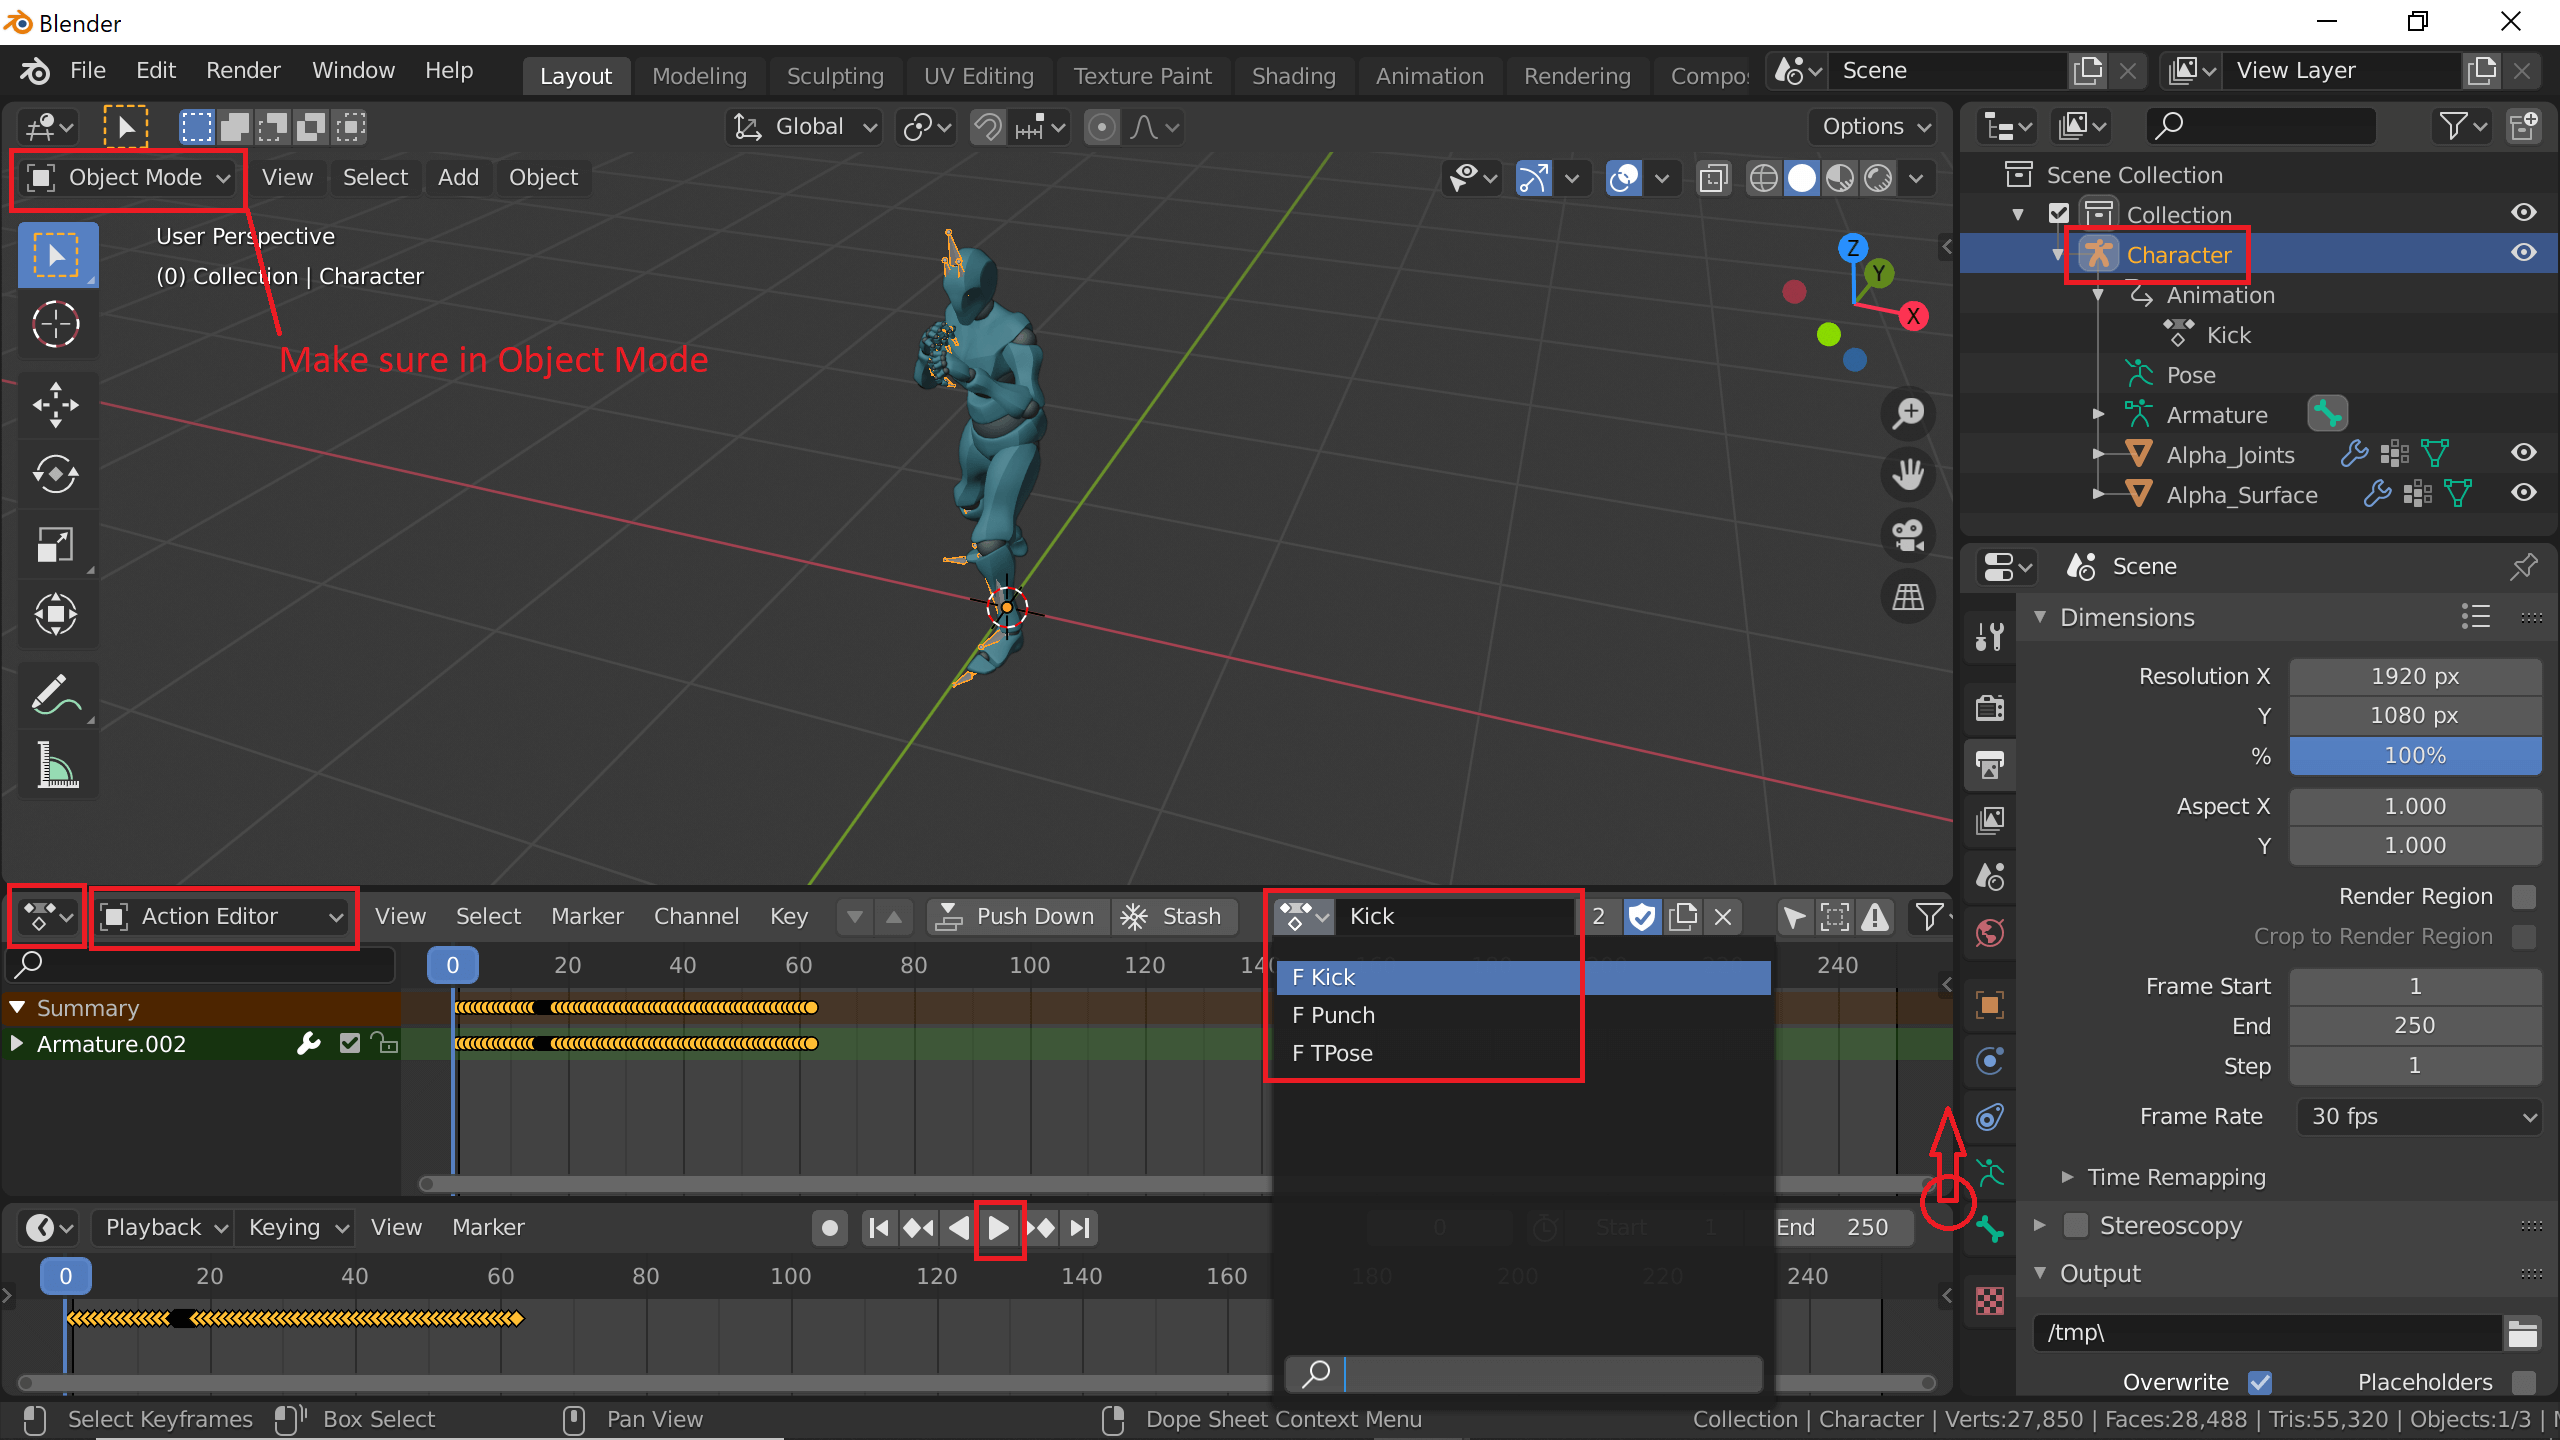Toggle Armature.002 channel mute checkbox
Screen dimensions: 2560x1440
(349, 1043)
